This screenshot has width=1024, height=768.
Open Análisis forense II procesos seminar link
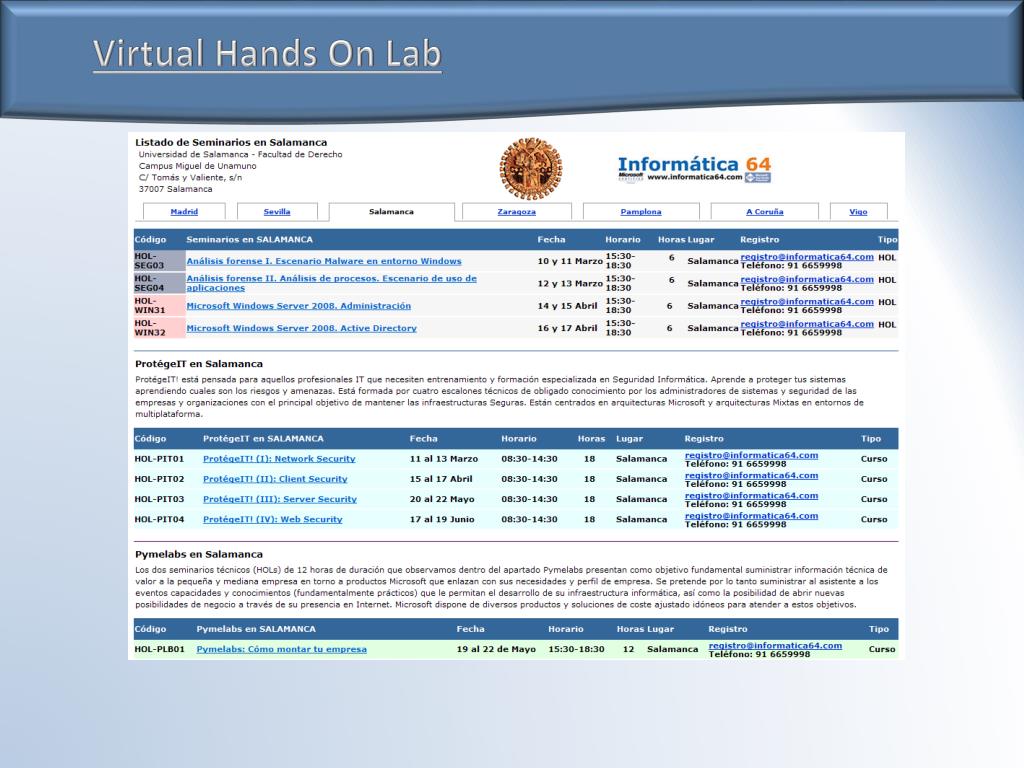point(332,283)
